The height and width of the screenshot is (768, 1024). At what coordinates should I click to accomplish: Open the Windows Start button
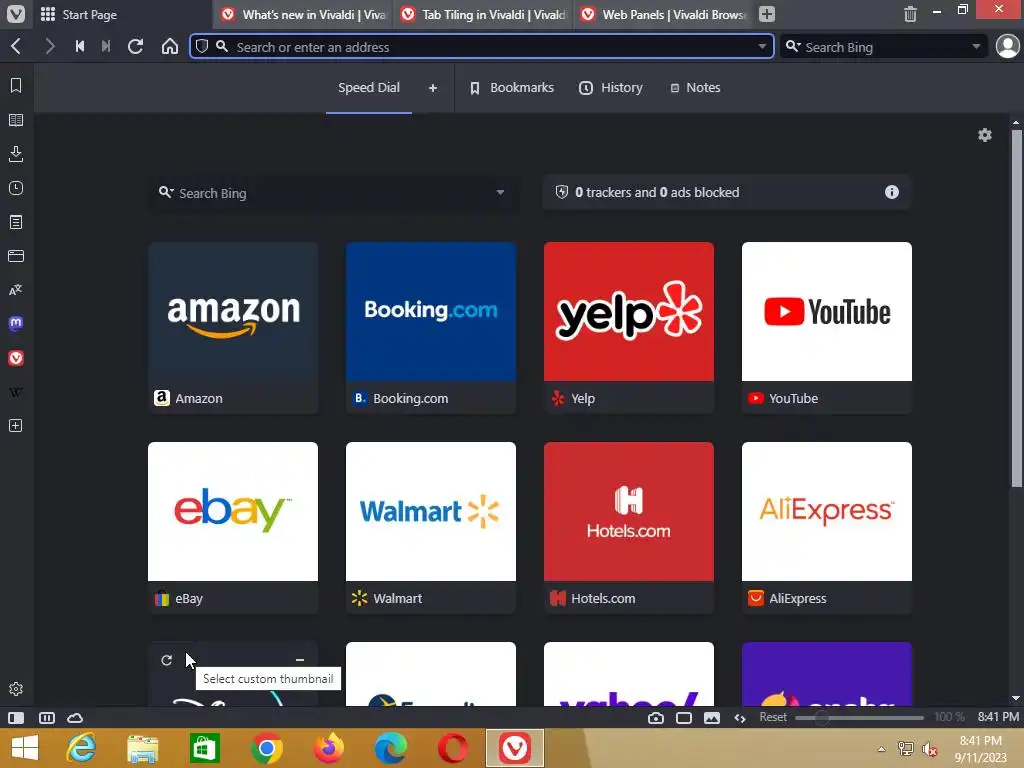[25, 748]
